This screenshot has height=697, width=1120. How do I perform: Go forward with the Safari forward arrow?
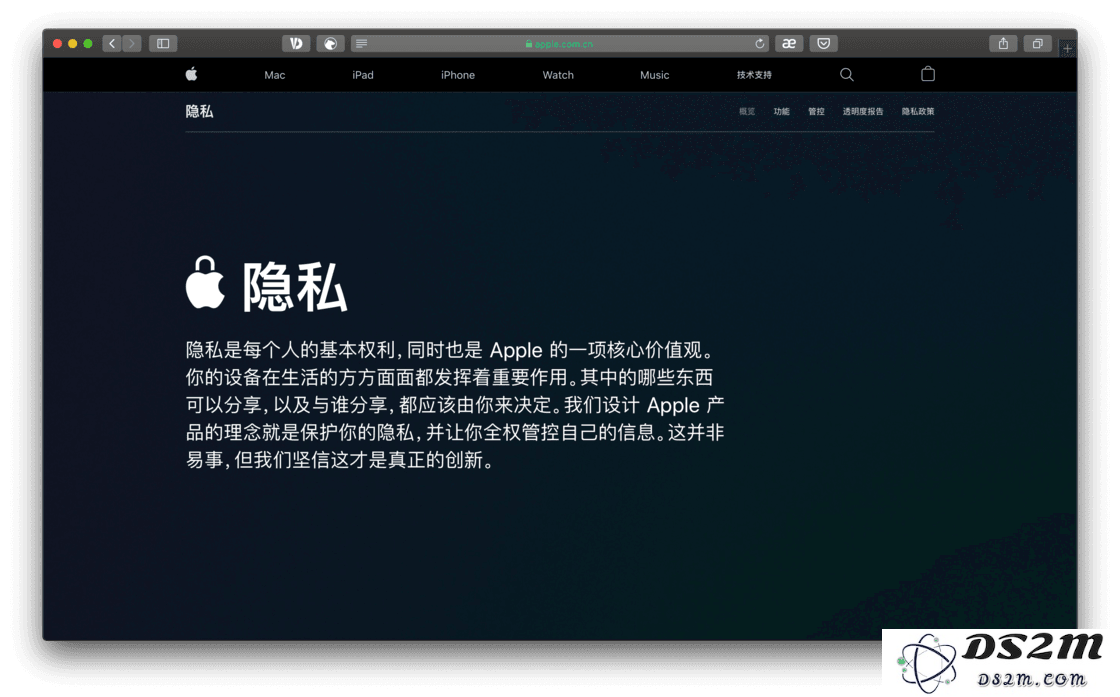click(x=131, y=44)
